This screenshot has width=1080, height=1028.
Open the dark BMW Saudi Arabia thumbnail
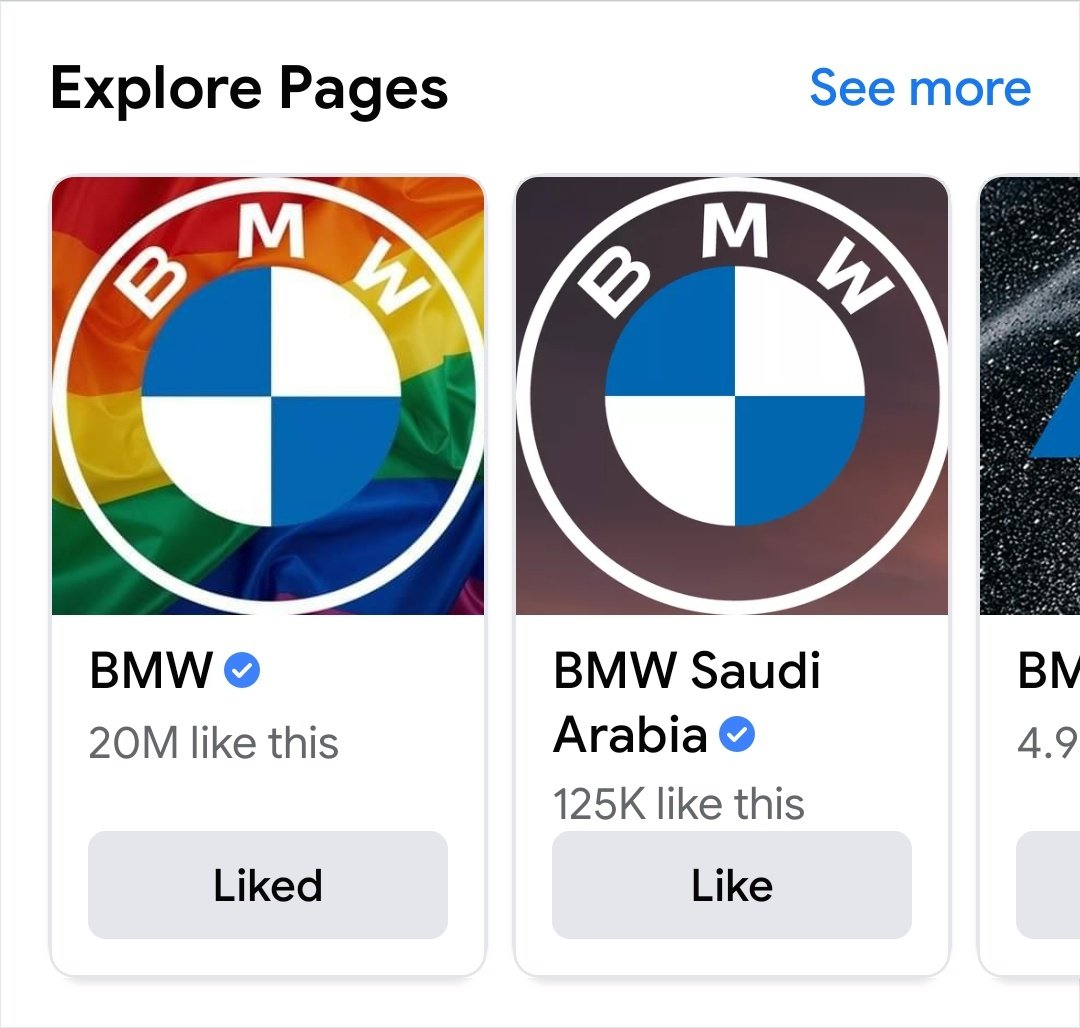click(732, 396)
